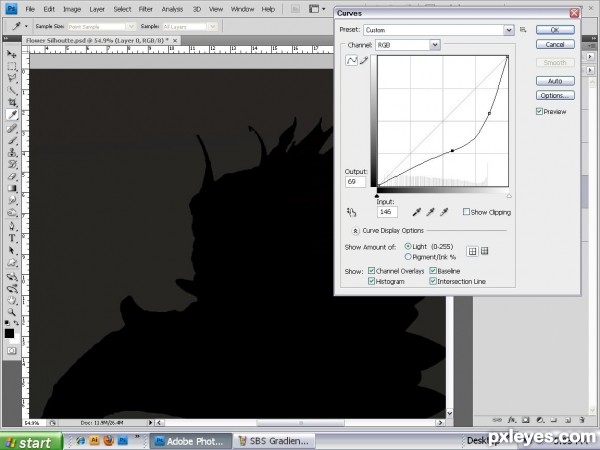Click the Windows Start button
The height and width of the screenshot is (450, 600).
[x=31, y=442]
